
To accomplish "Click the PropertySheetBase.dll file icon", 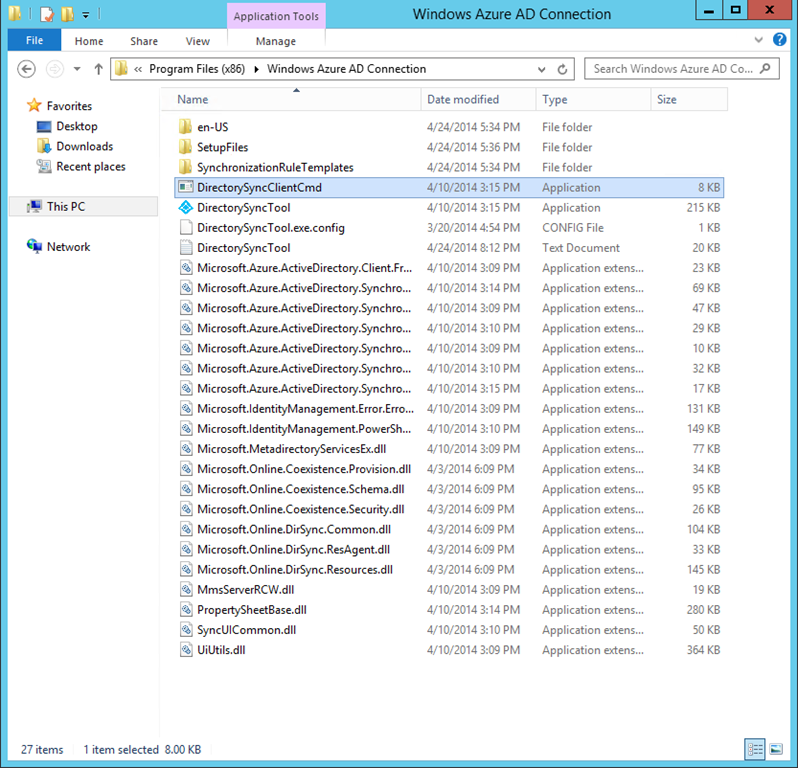I will coord(186,610).
